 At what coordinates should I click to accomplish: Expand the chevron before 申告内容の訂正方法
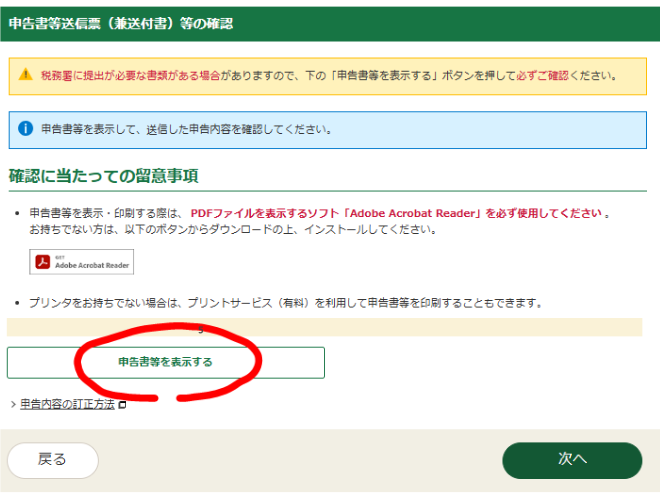tap(13, 405)
